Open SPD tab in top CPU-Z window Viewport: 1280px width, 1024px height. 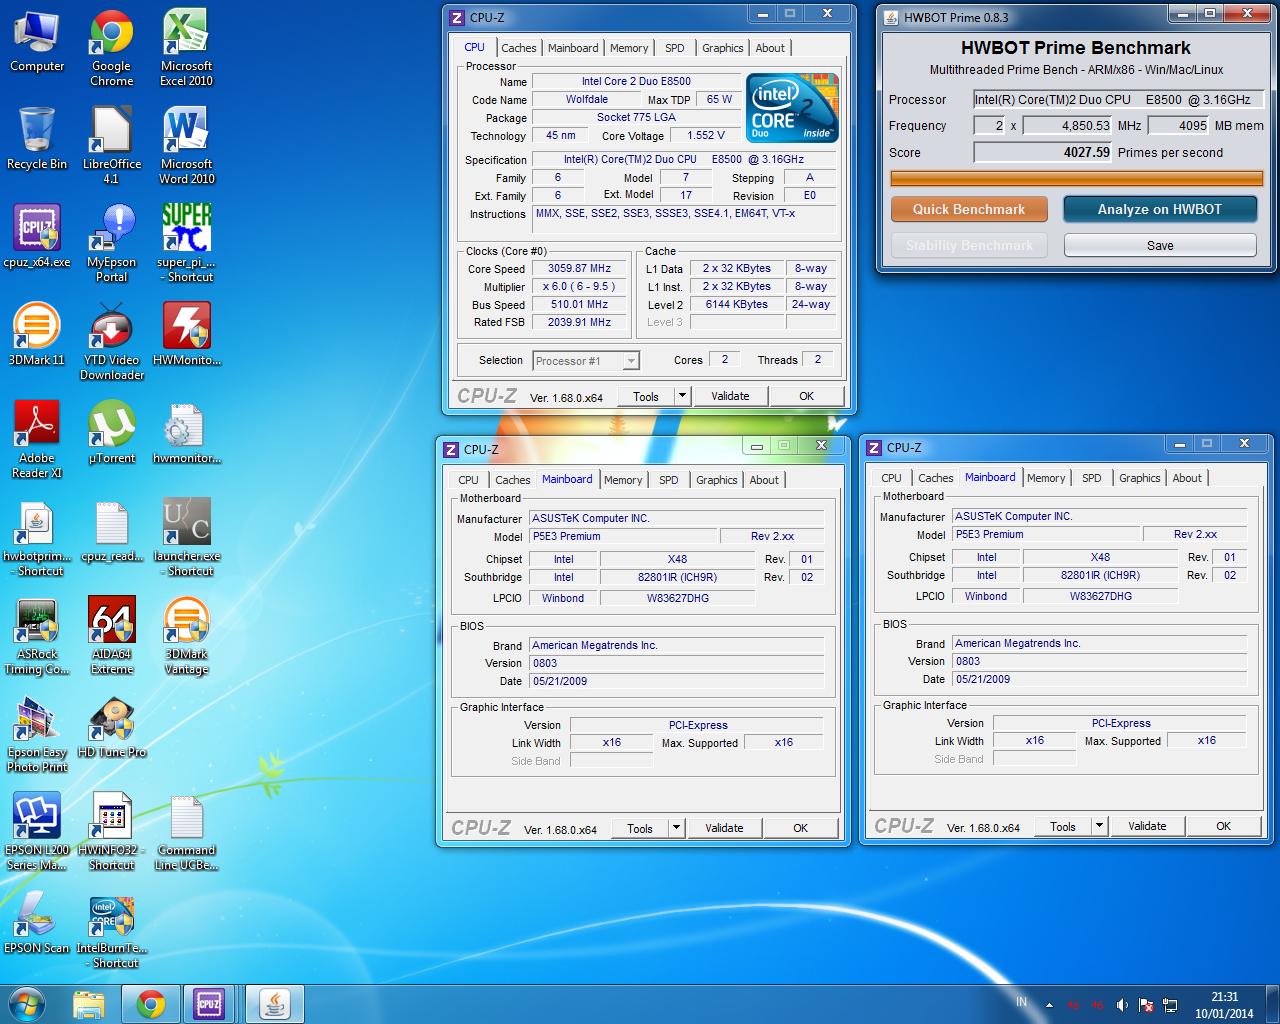675,48
